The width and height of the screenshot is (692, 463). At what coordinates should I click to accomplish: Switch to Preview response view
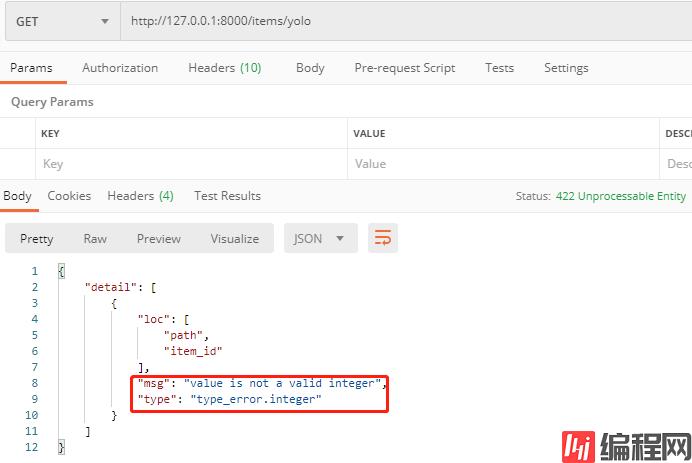click(159, 239)
